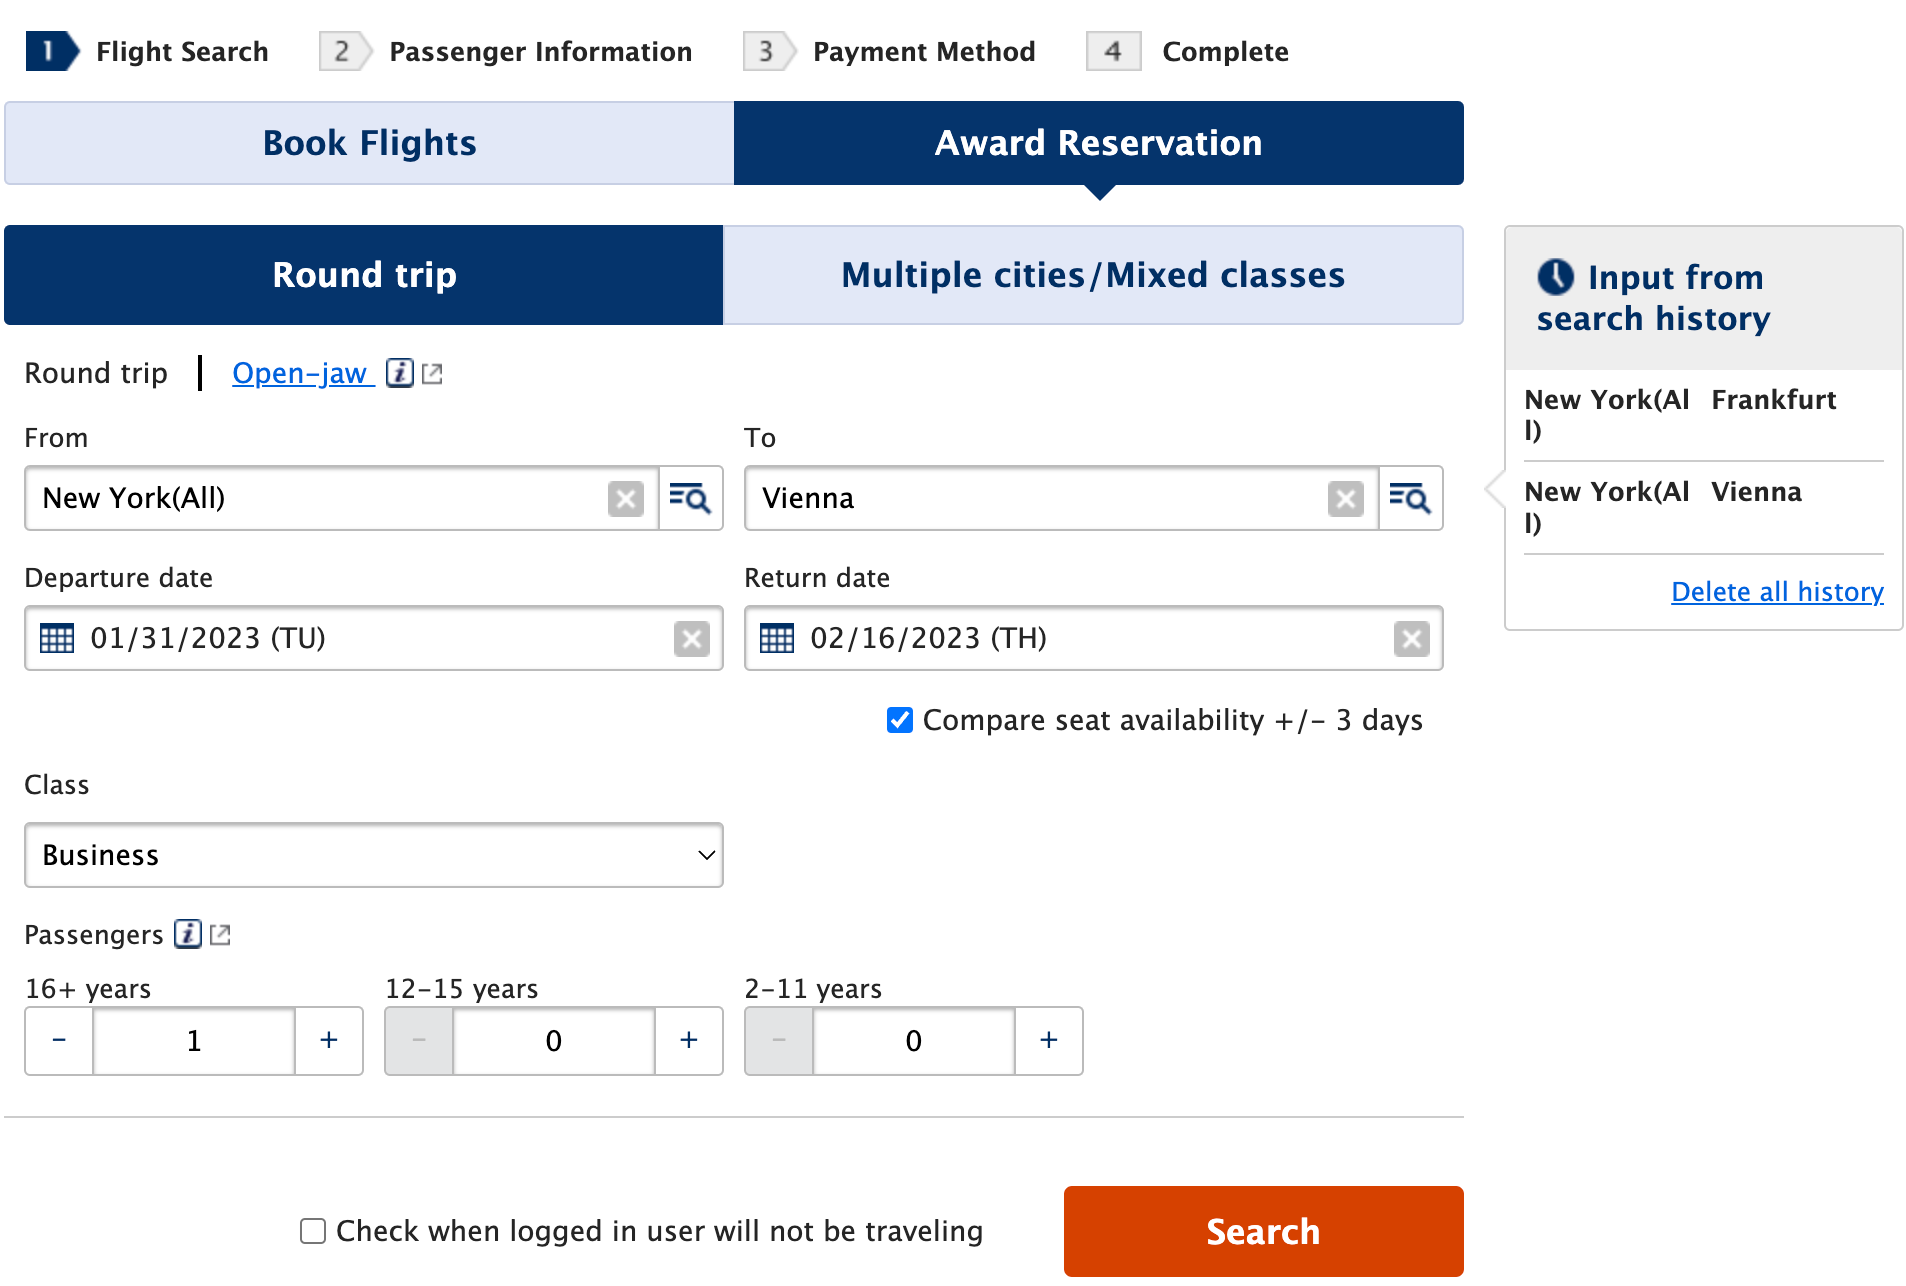
Task: Switch to Multiple cities/Mixed classes tab
Action: [x=1092, y=275]
